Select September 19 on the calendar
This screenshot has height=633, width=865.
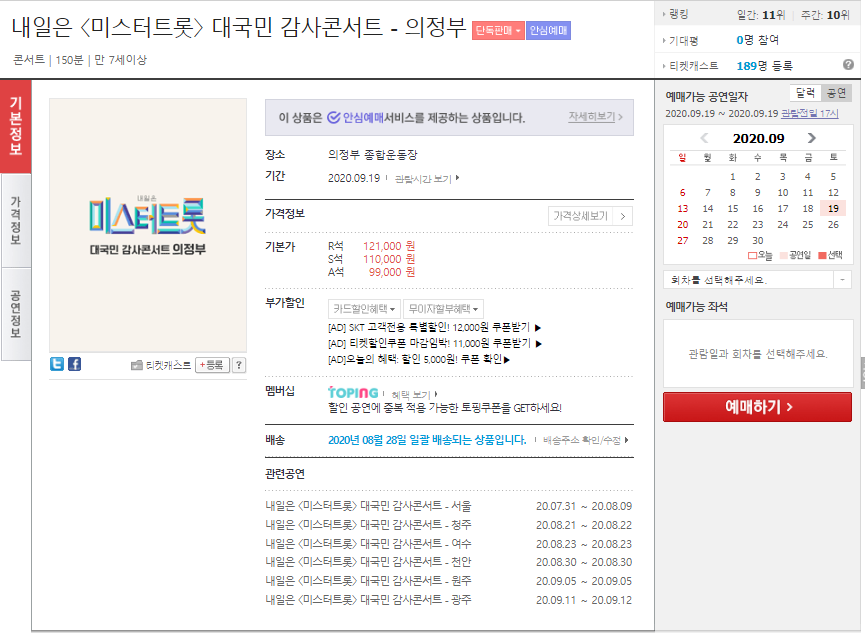[833, 209]
